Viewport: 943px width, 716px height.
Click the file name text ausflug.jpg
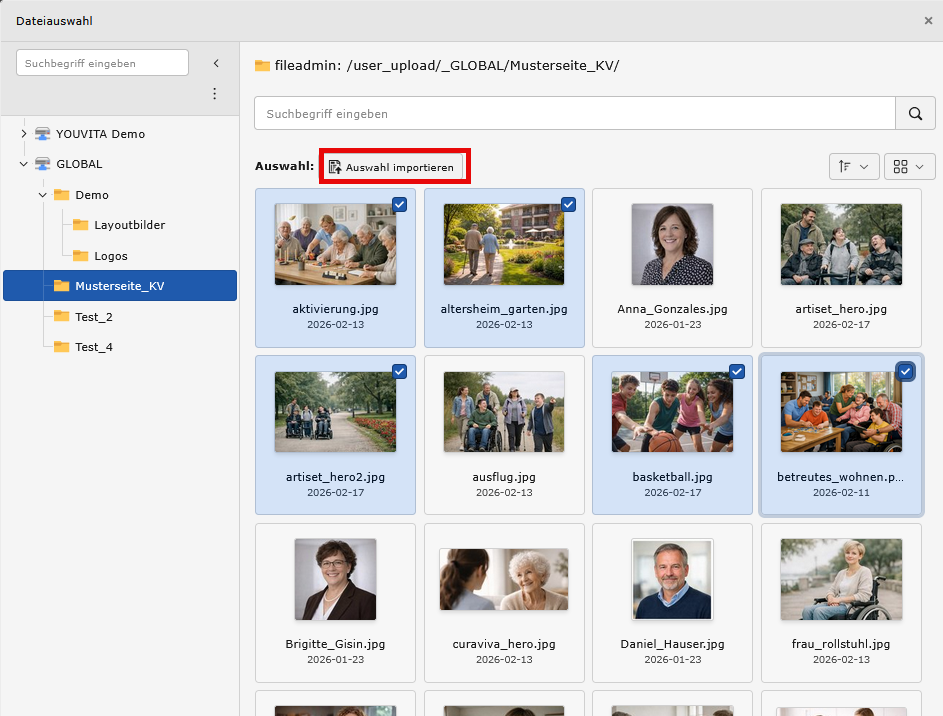coord(504,477)
